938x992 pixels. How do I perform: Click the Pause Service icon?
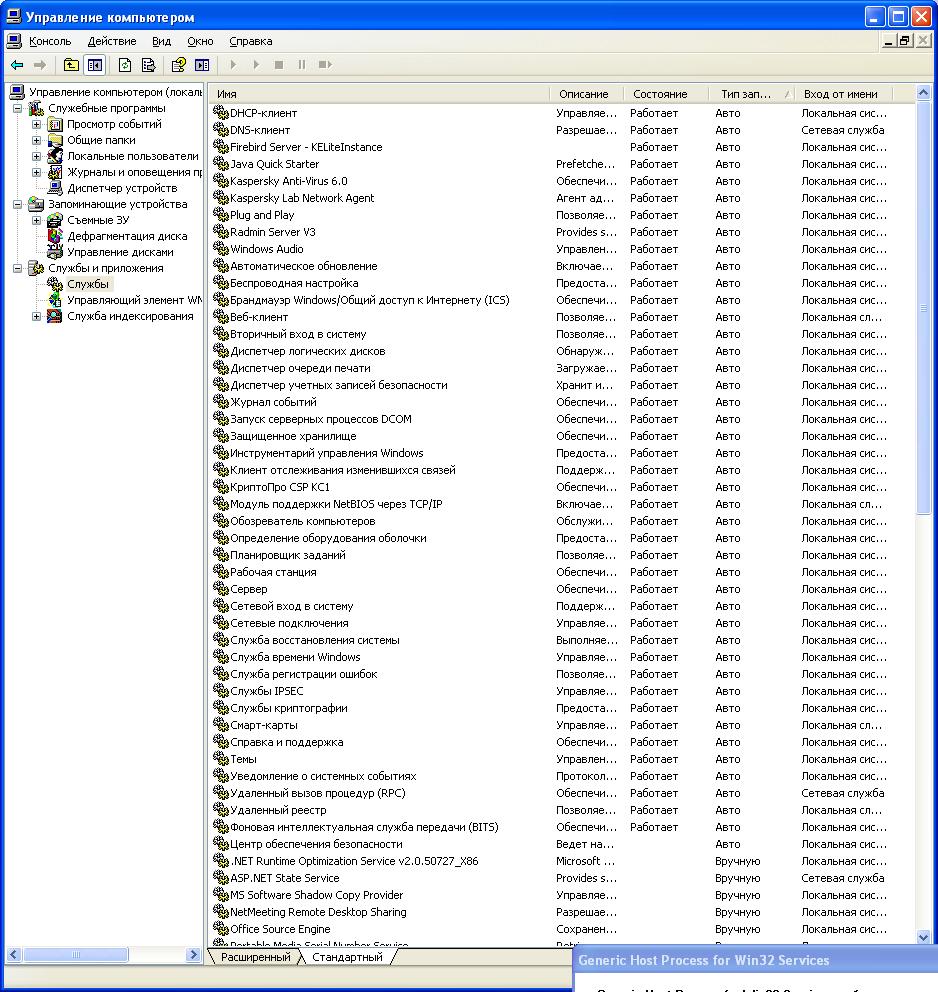coord(302,65)
